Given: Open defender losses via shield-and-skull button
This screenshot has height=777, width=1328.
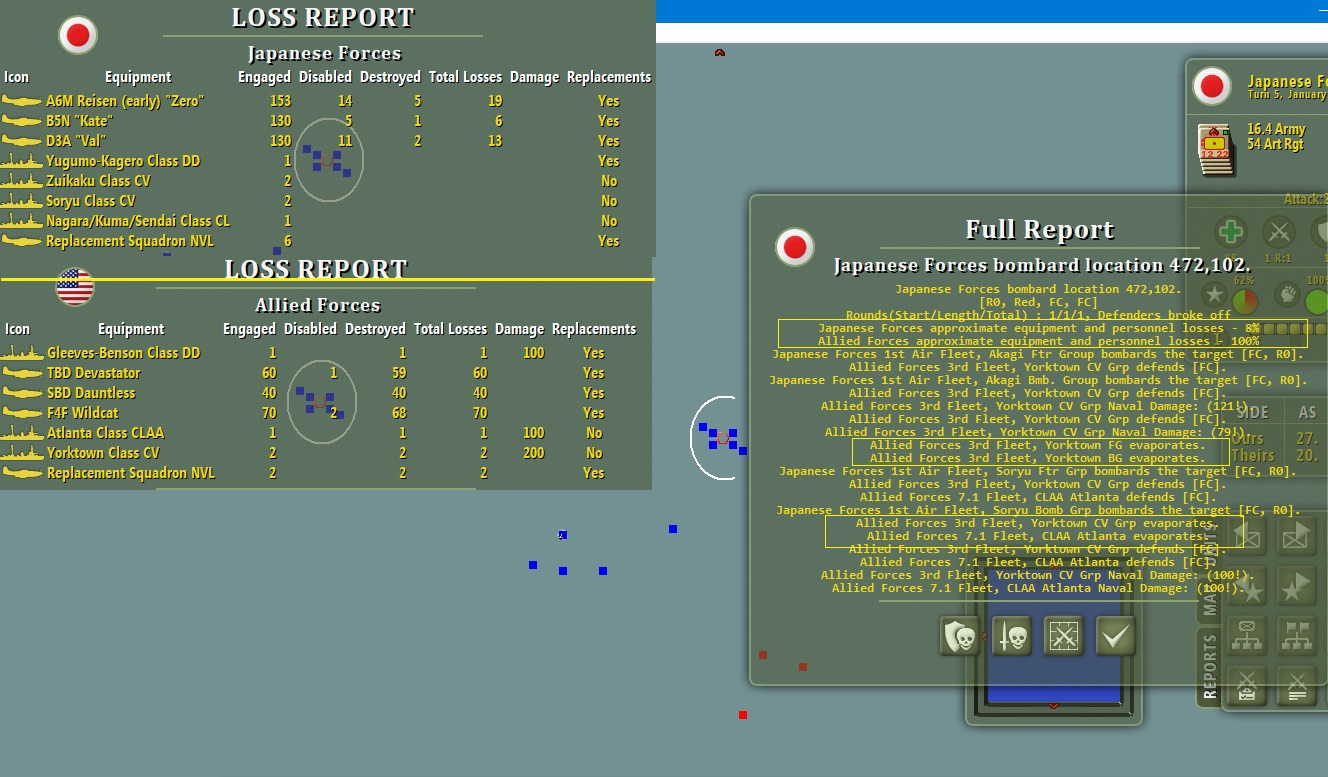Looking at the screenshot, I should [x=960, y=636].
